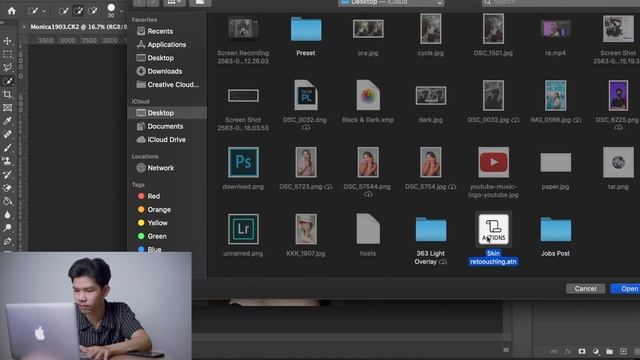The image size is (640, 360).
Task: Open Desktop under Favorites
Action: pos(160,58)
